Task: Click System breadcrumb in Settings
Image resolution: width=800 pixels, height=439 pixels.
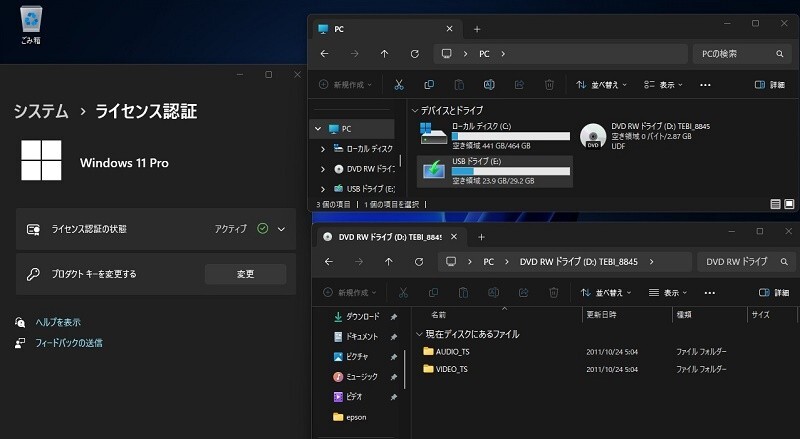Action: tap(41, 111)
